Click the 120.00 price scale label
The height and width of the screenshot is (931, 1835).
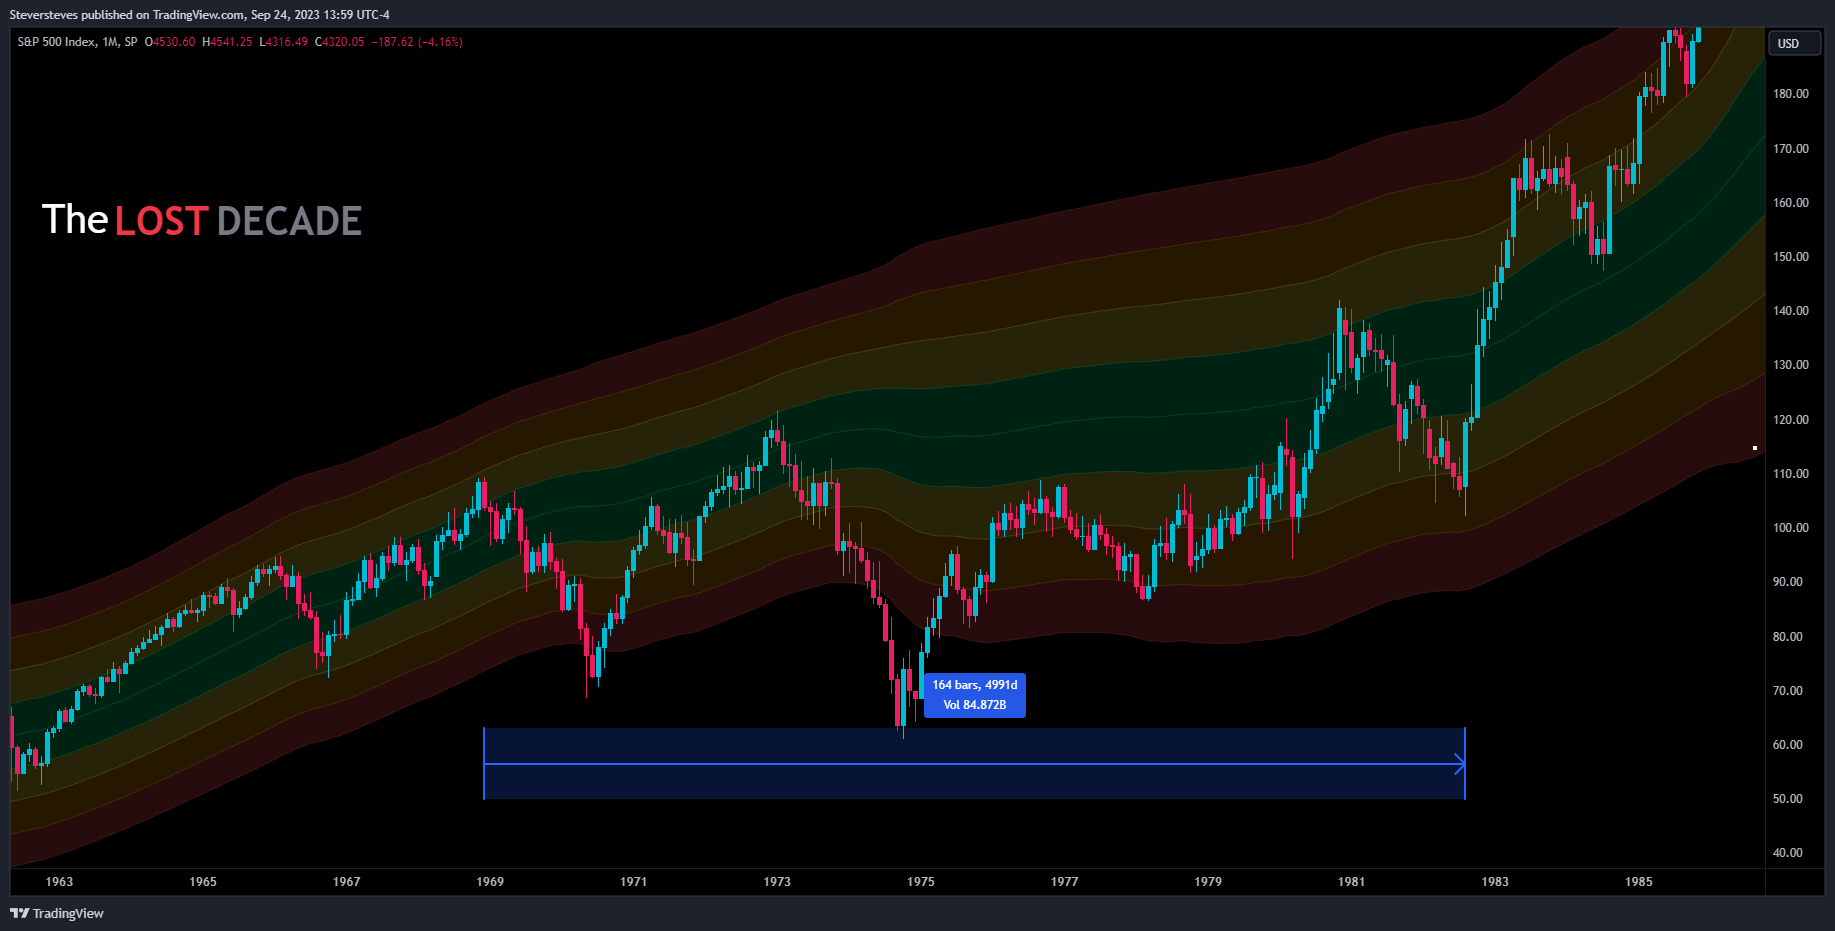(x=1791, y=420)
